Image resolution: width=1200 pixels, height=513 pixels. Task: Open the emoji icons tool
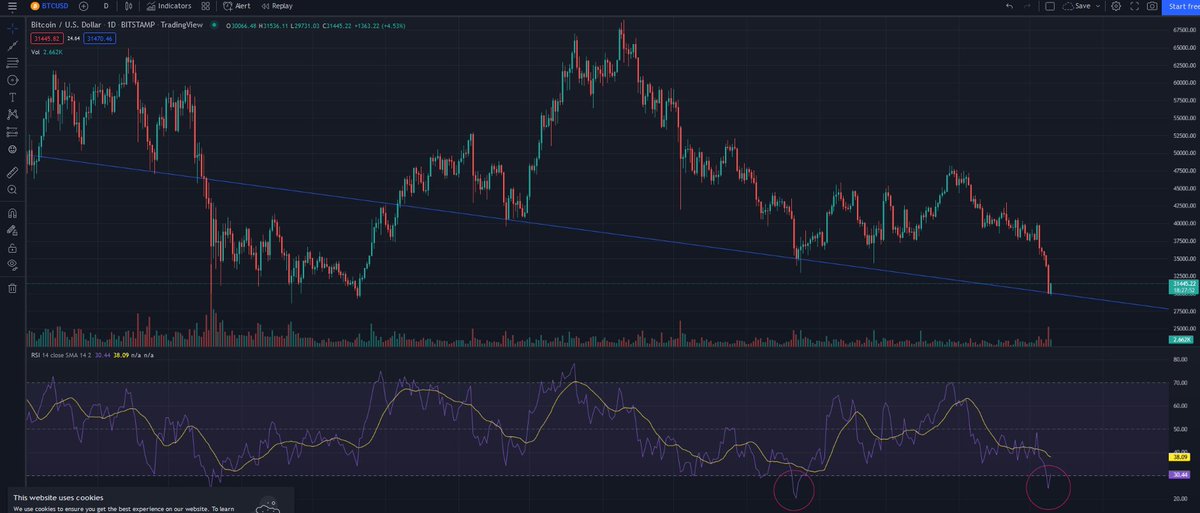(12, 149)
